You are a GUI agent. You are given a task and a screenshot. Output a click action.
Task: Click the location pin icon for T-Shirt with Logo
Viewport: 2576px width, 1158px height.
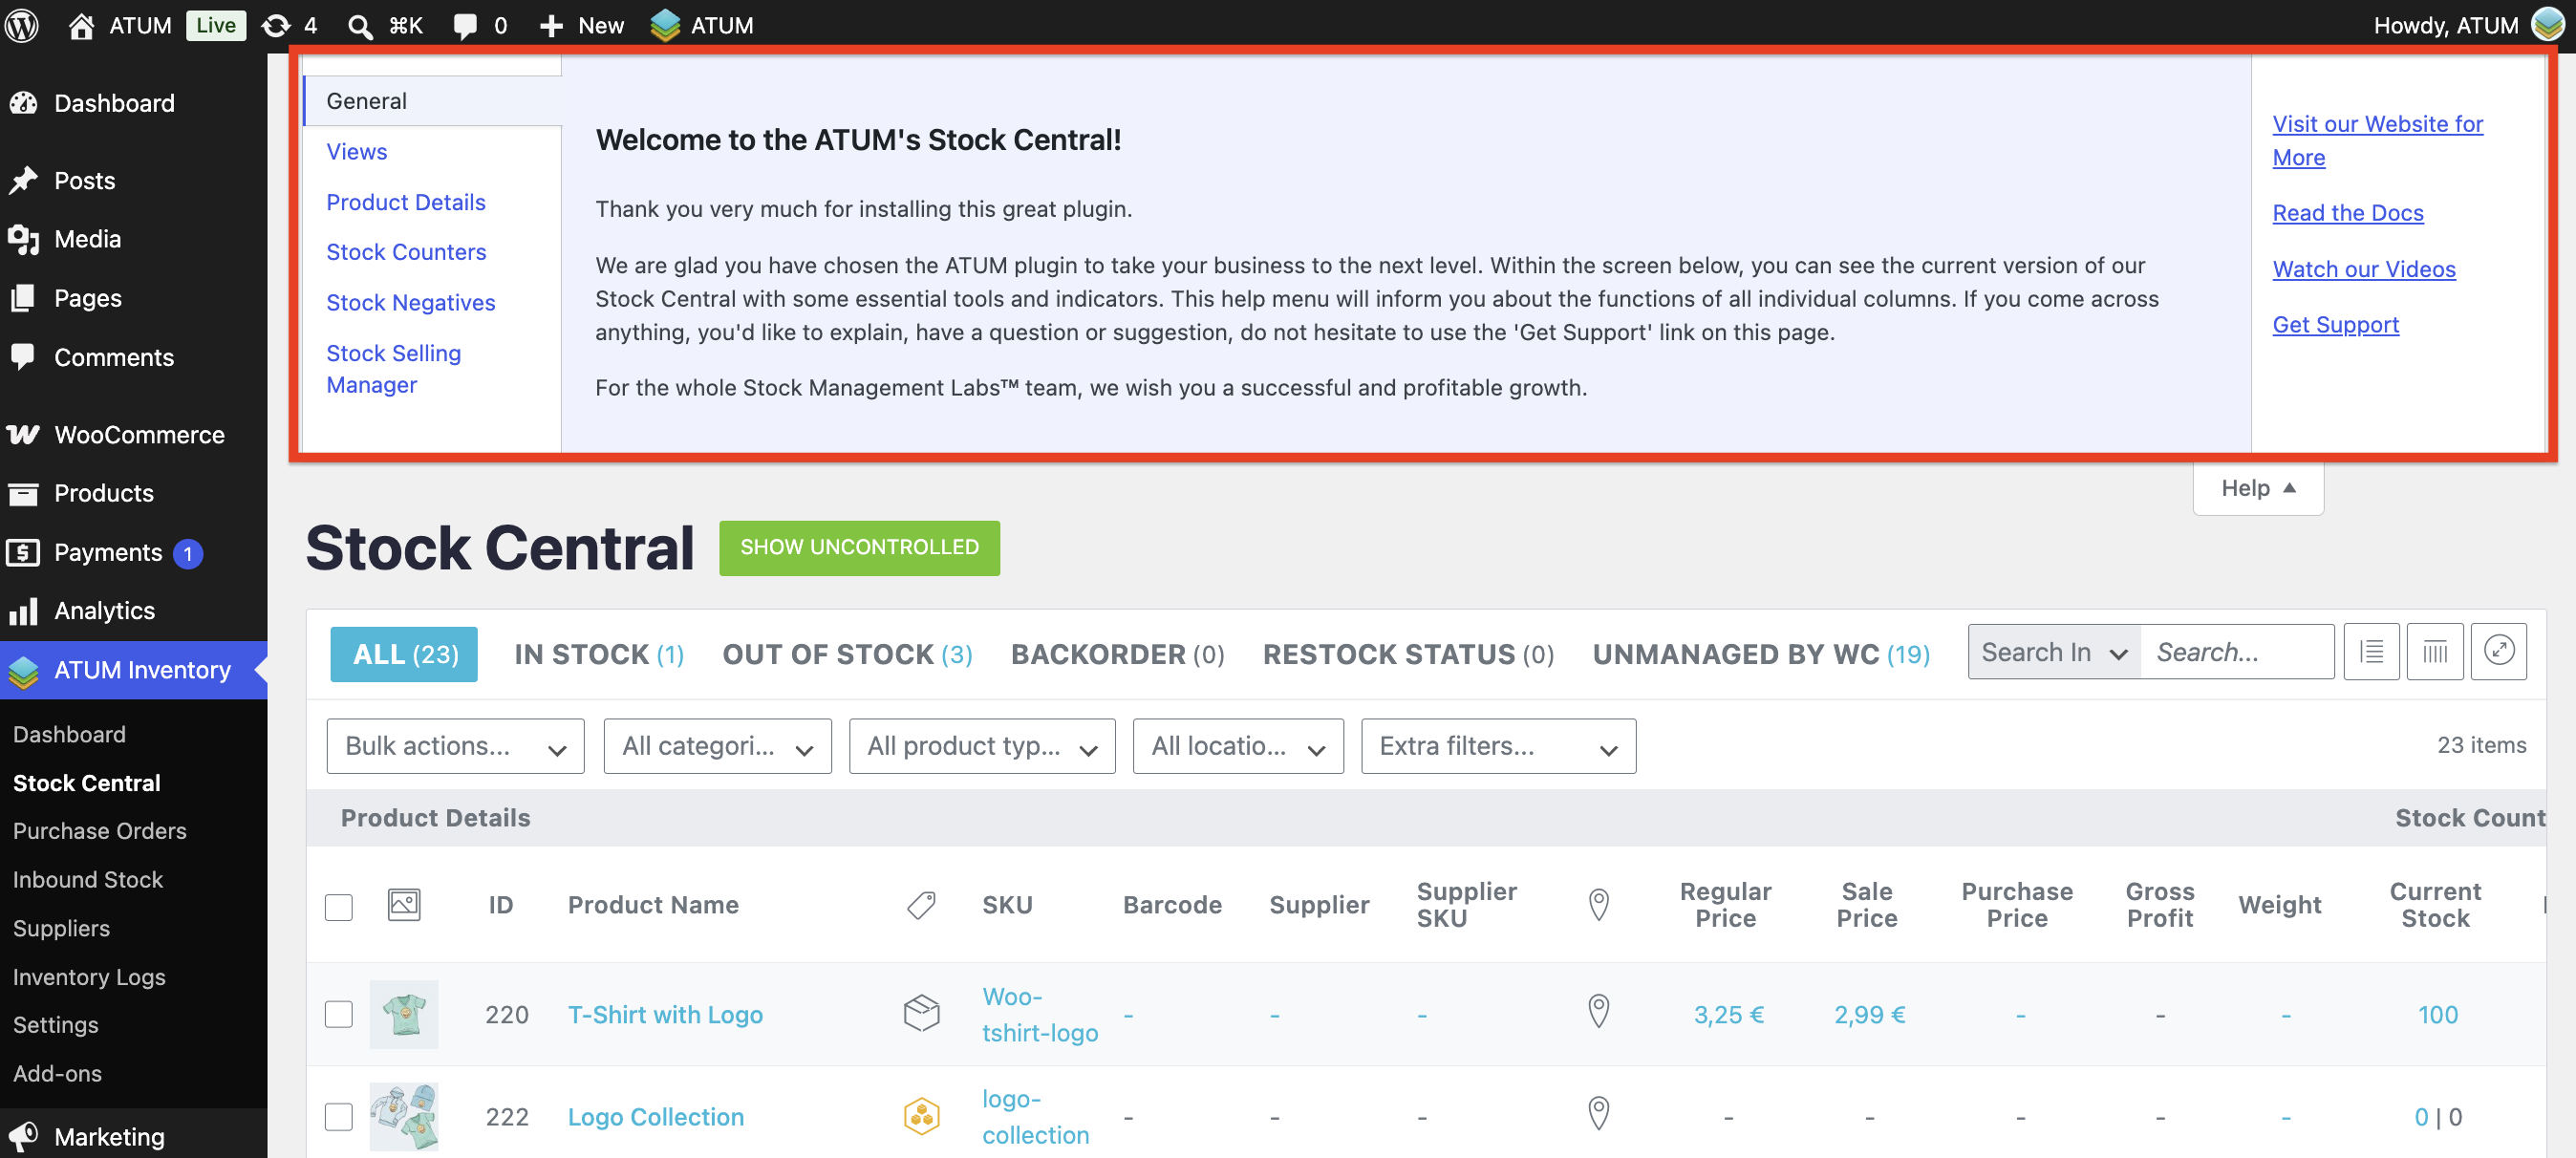(x=1598, y=1011)
